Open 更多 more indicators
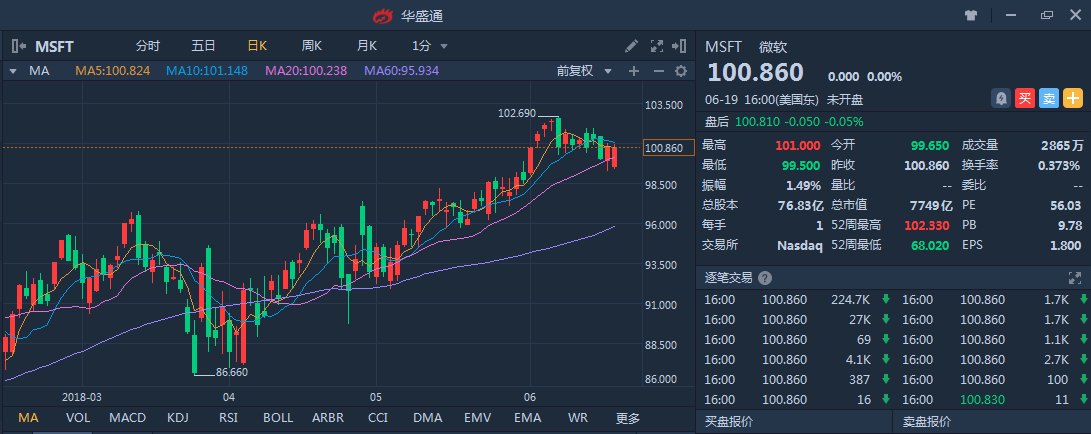Image resolution: width=1091 pixels, height=434 pixels. point(628,418)
